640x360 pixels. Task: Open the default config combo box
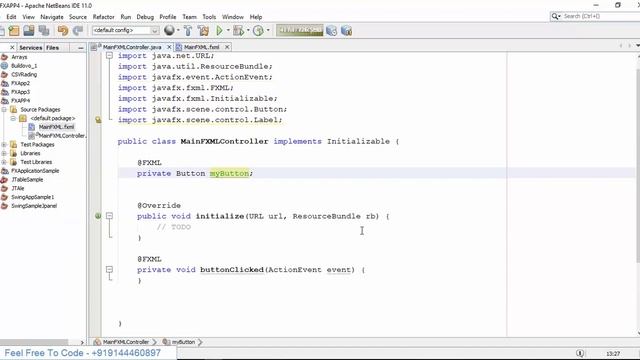(125, 30)
